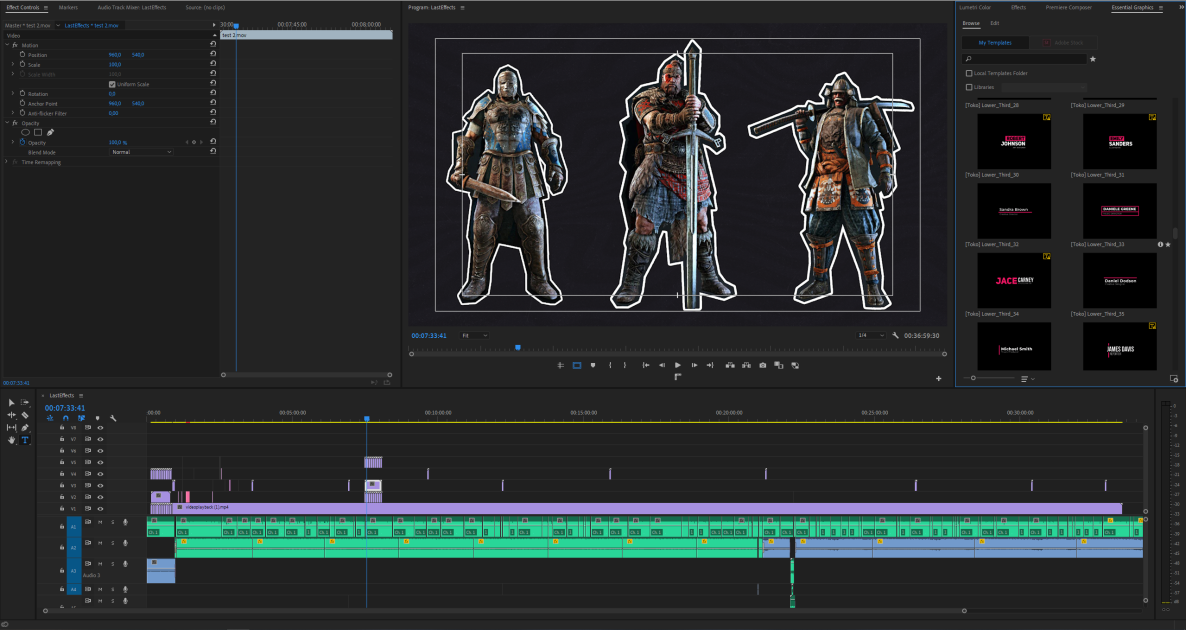The image size is (1186, 630).
Task: Uncheck Uniform Scale checkbox
Action: click(112, 84)
